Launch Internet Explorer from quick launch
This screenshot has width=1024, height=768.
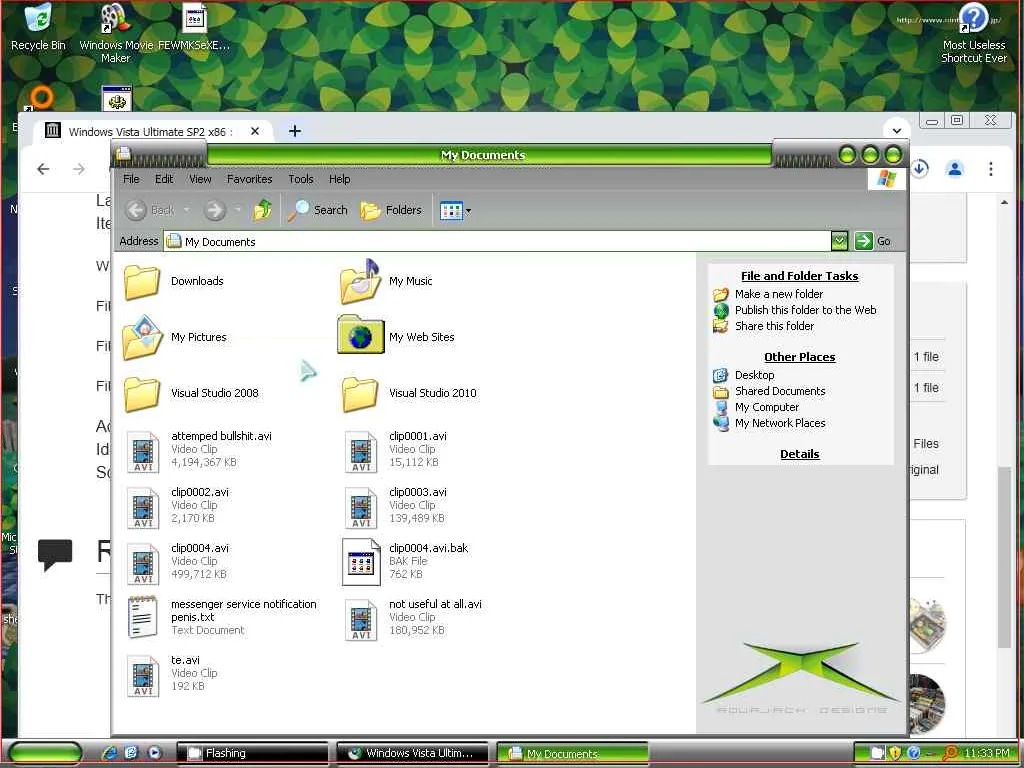click(x=110, y=752)
